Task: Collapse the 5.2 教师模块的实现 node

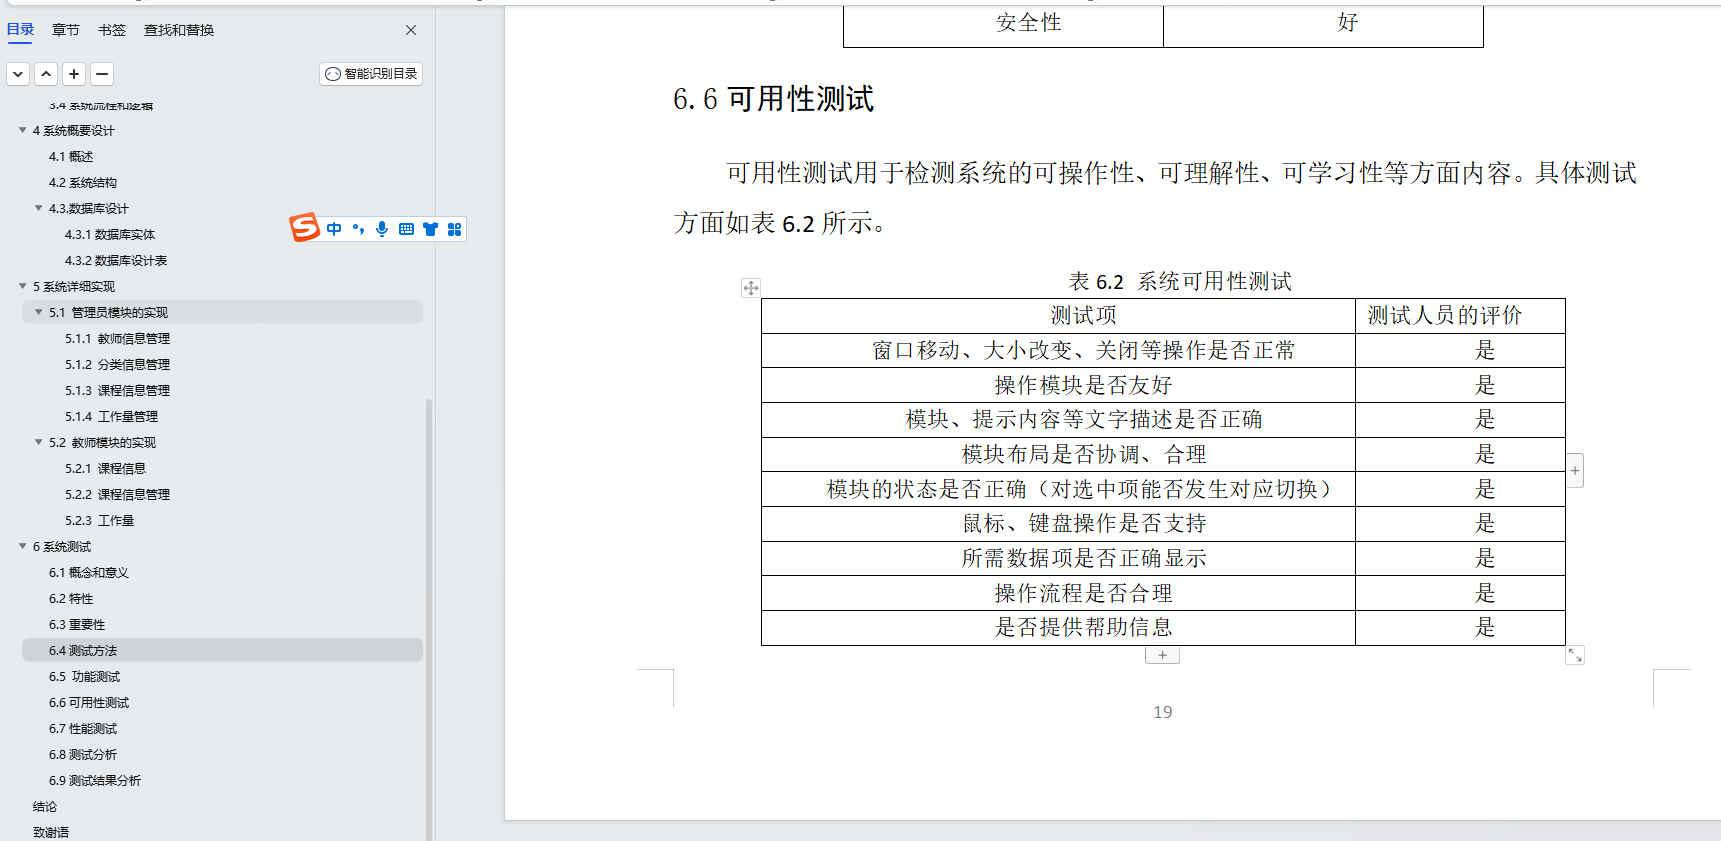Action: [x=38, y=442]
